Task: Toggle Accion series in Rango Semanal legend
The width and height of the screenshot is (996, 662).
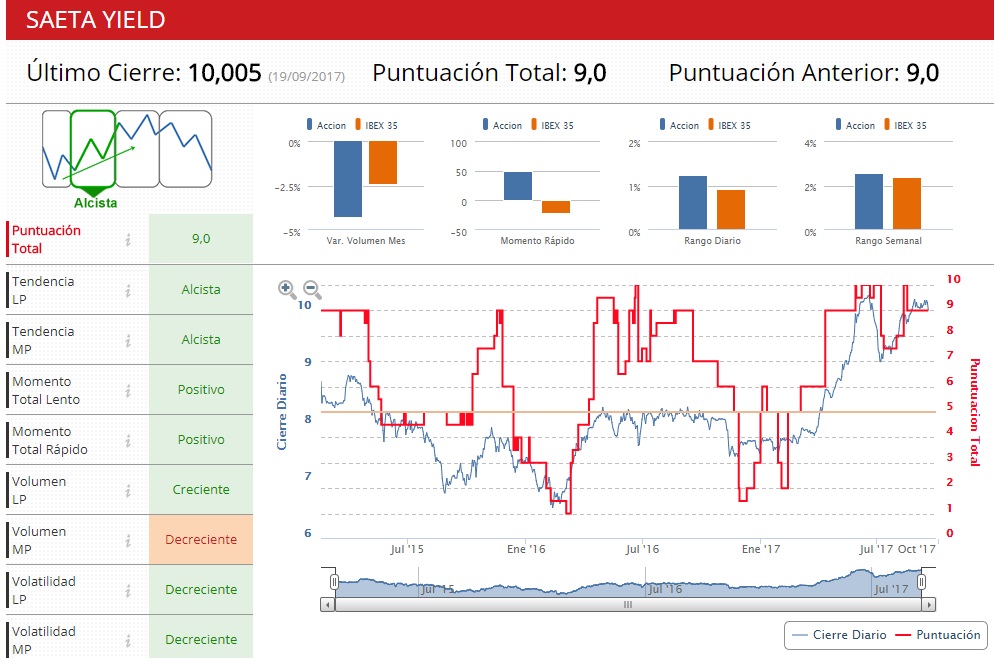Action: [x=855, y=125]
